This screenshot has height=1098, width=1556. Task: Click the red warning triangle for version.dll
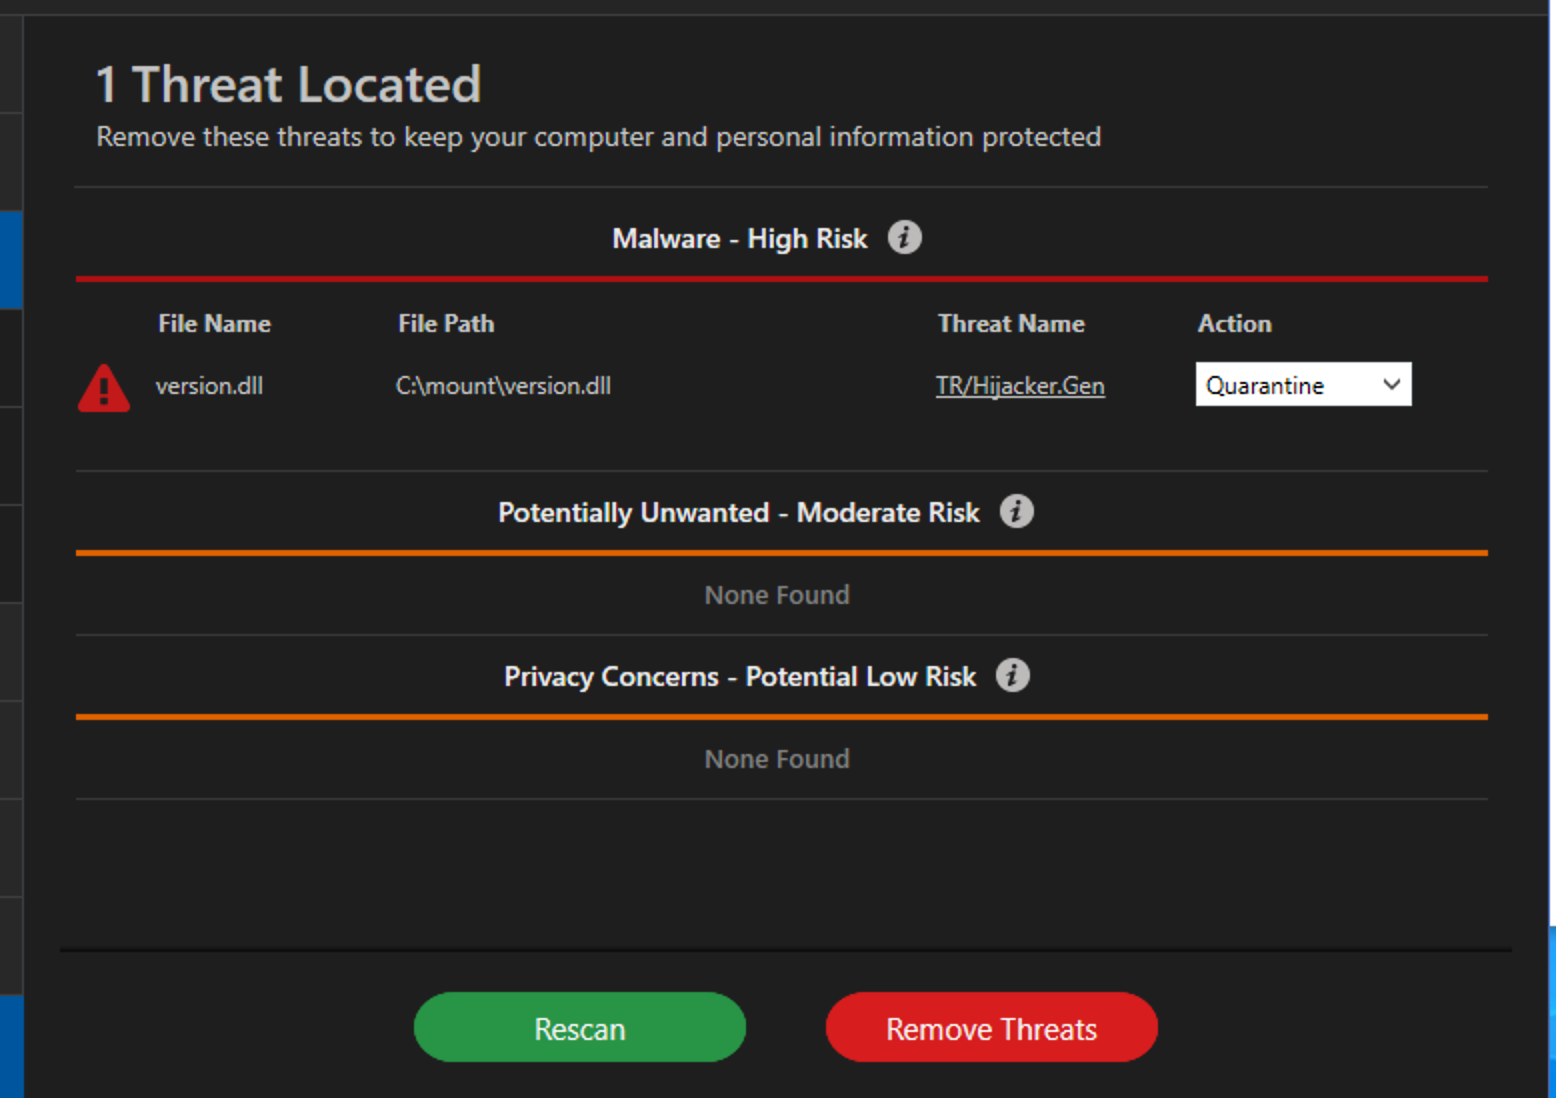[104, 388]
